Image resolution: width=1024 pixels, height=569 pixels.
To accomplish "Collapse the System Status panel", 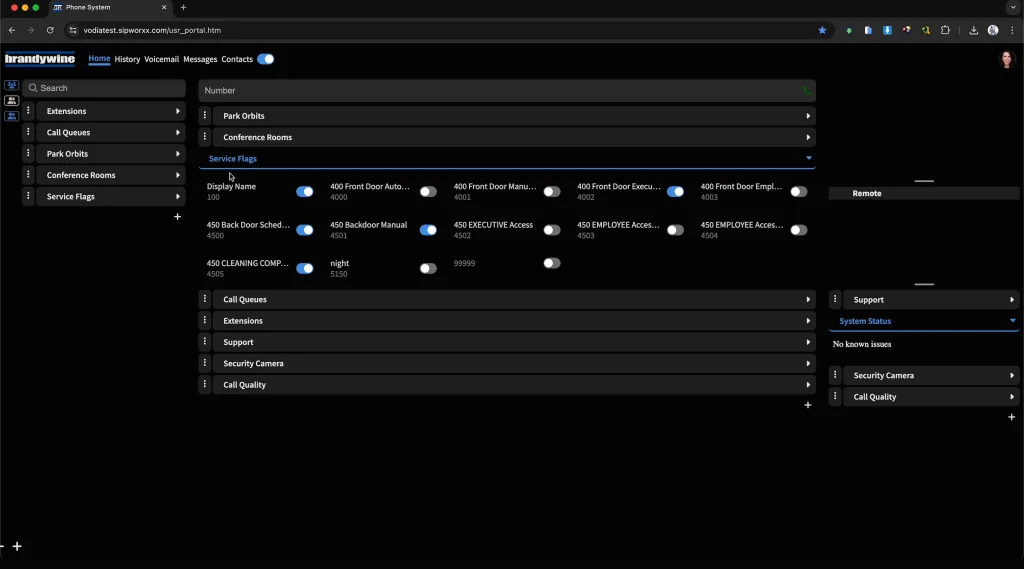I will tap(1012, 321).
